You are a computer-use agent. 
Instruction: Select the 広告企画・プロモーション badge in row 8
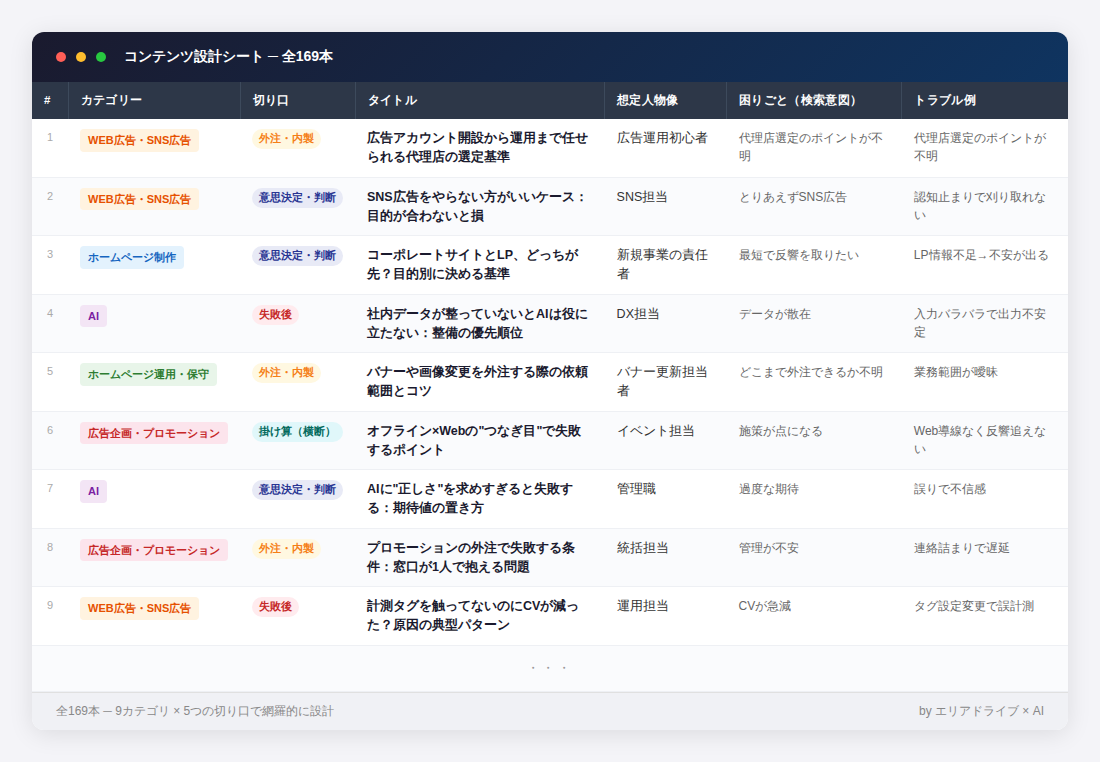click(x=153, y=548)
